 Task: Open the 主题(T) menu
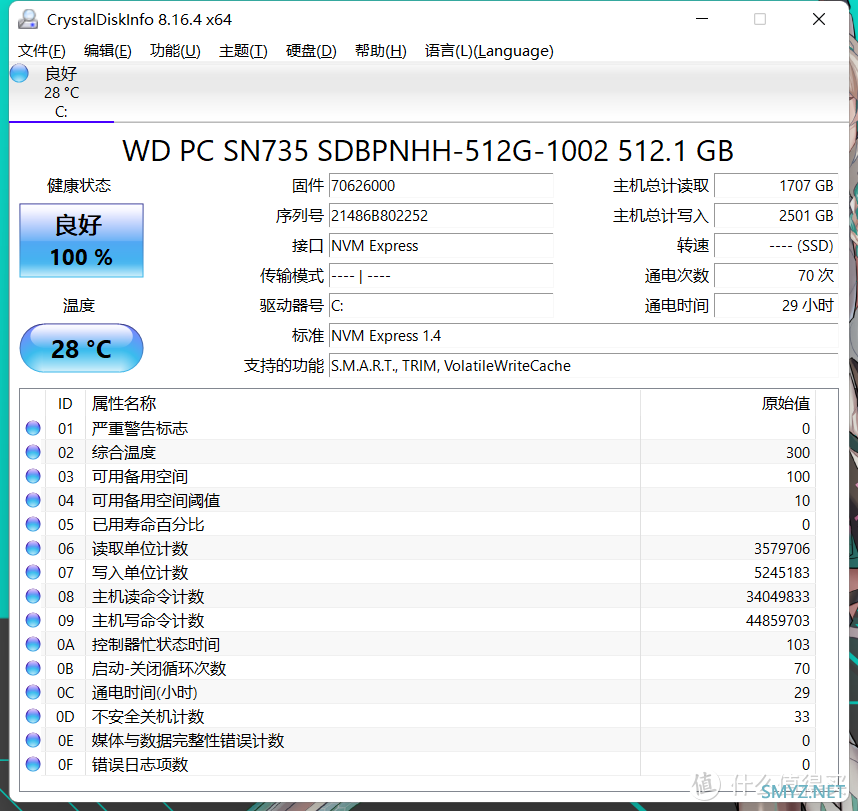(x=243, y=51)
